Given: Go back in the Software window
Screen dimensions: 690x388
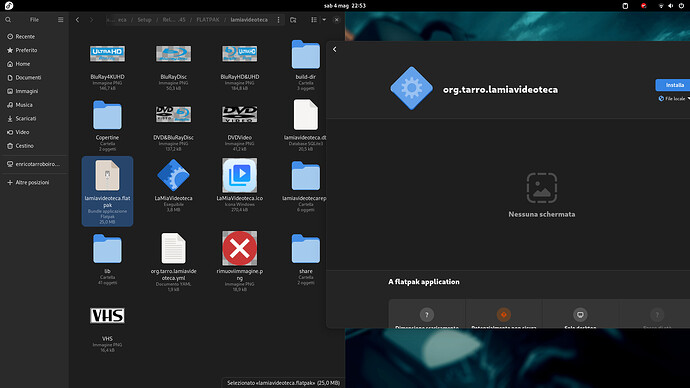Looking at the screenshot, I should (x=334, y=49).
